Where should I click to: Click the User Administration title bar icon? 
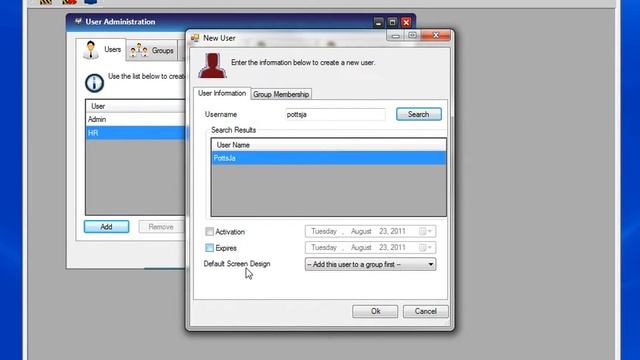pos(78,22)
